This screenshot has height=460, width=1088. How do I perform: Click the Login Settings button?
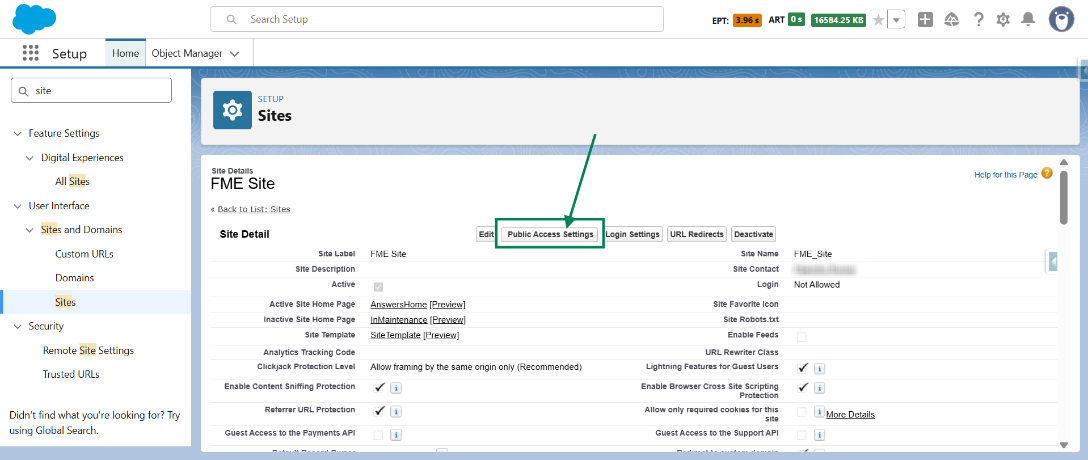click(x=632, y=235)
